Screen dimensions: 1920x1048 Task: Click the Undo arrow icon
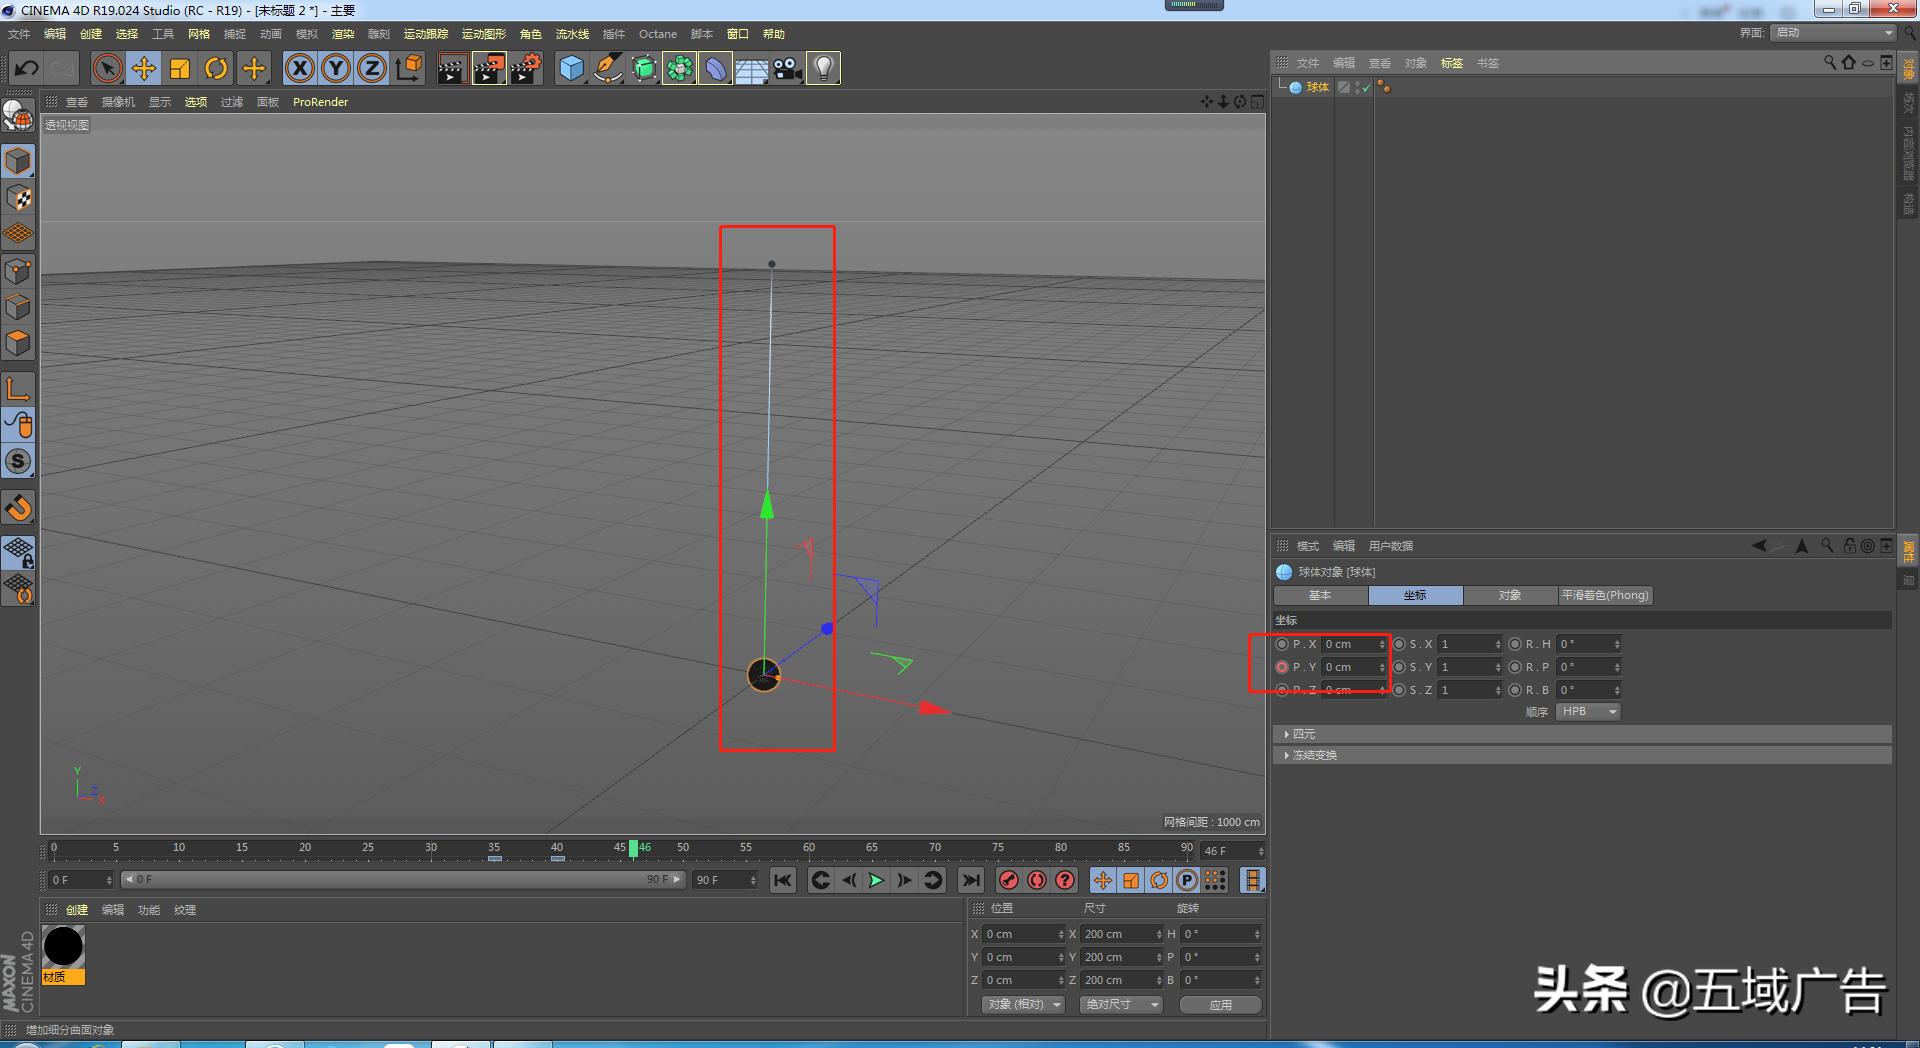(x=27, y=69)
